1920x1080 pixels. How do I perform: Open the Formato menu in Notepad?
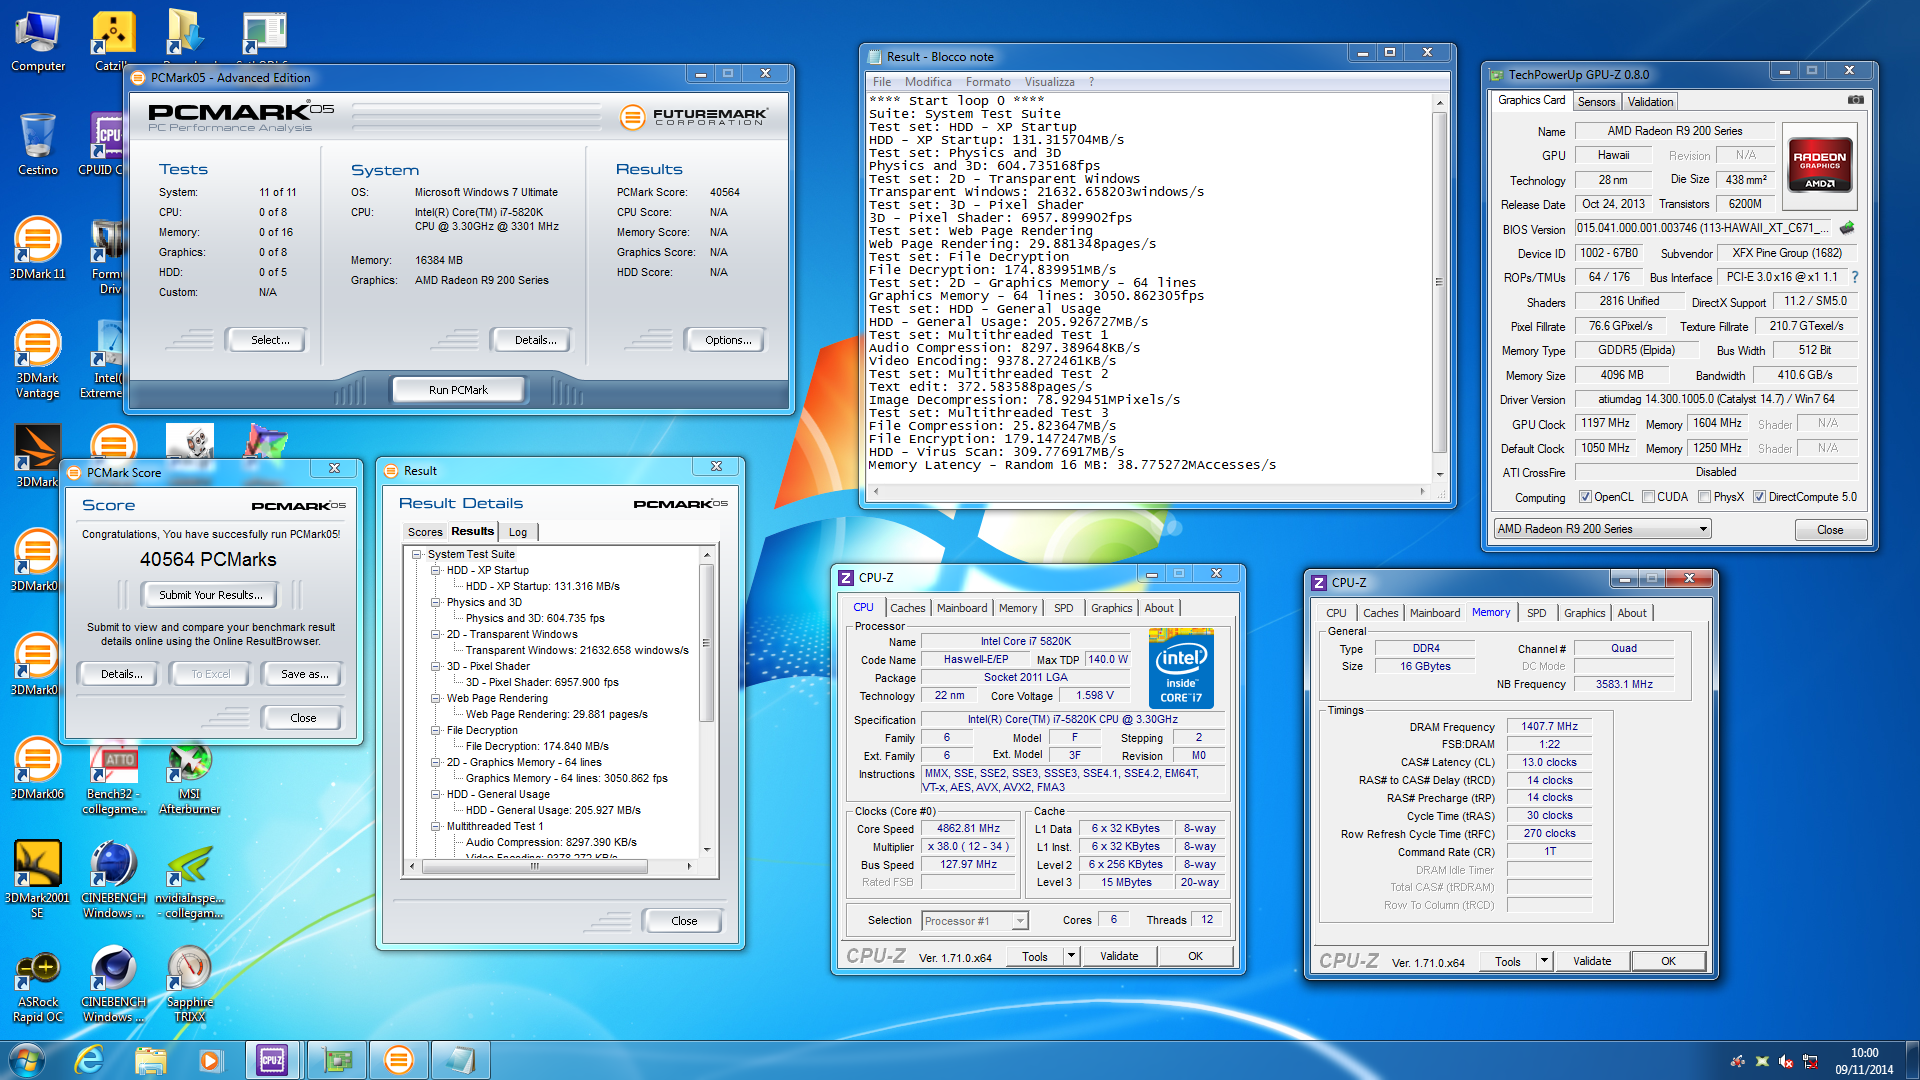pos(988,82)
